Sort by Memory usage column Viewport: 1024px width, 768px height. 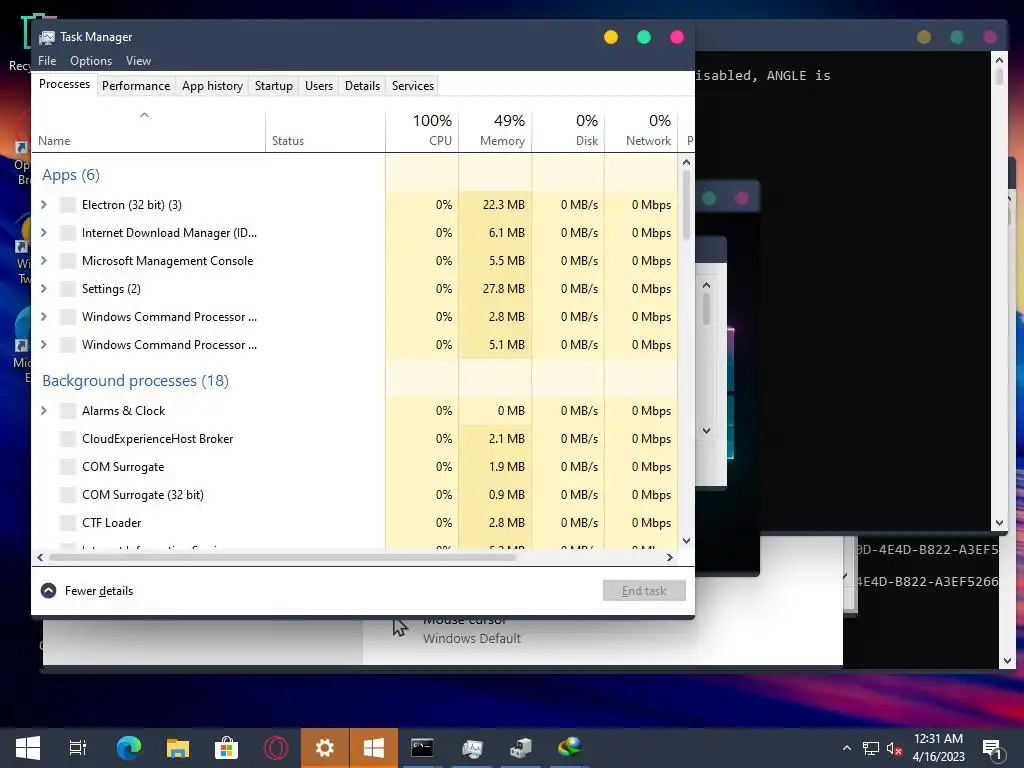point(495,131)
